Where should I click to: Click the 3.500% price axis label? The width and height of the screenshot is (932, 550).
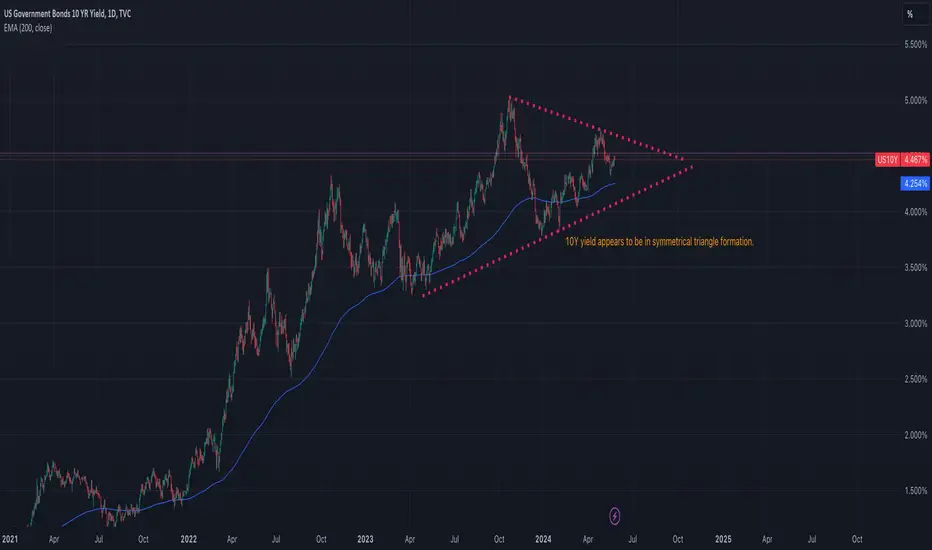click(915, 268)
